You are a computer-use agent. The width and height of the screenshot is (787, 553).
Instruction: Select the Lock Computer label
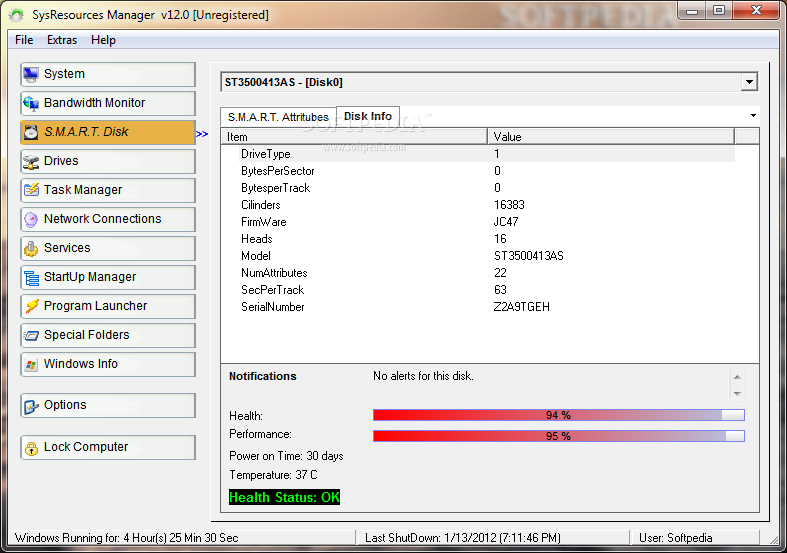point(86,447)
